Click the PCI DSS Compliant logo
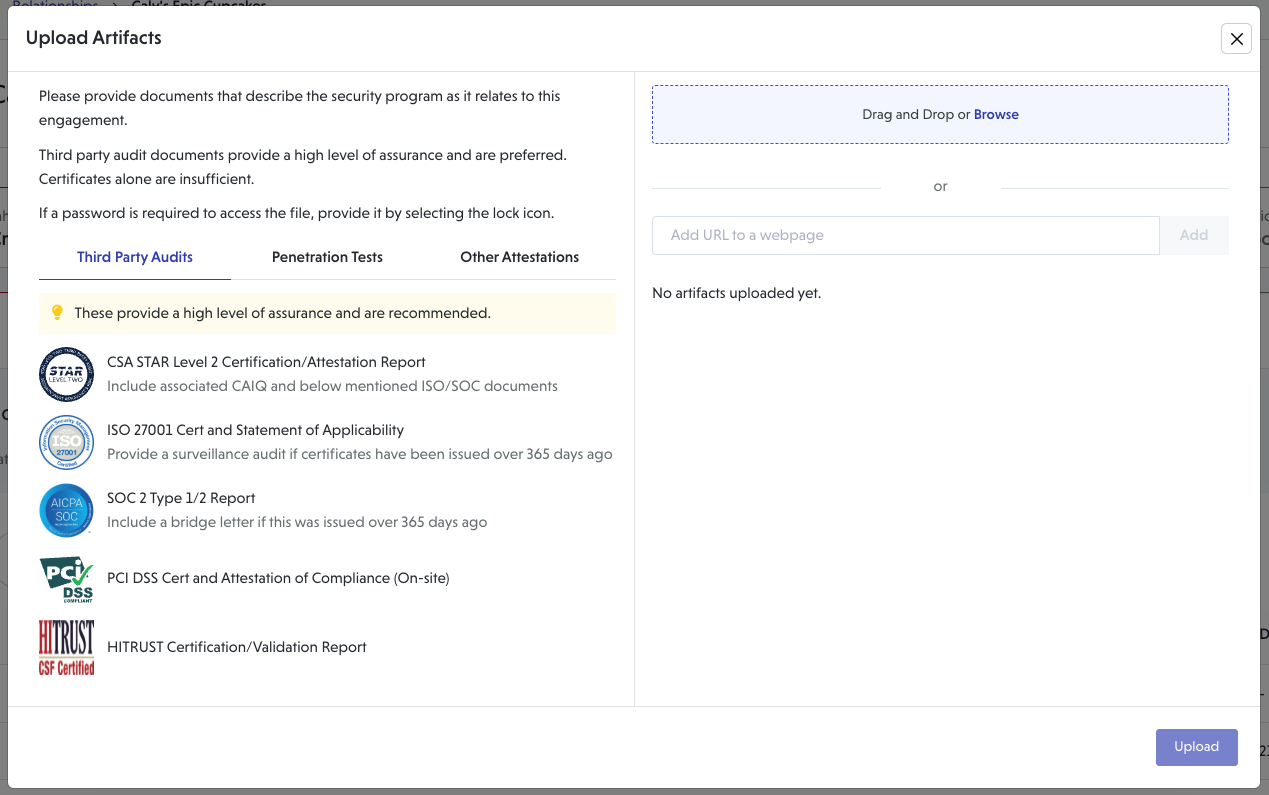Screen dimensions: 1269x795 pyautogui.click(x=66, y=579)
